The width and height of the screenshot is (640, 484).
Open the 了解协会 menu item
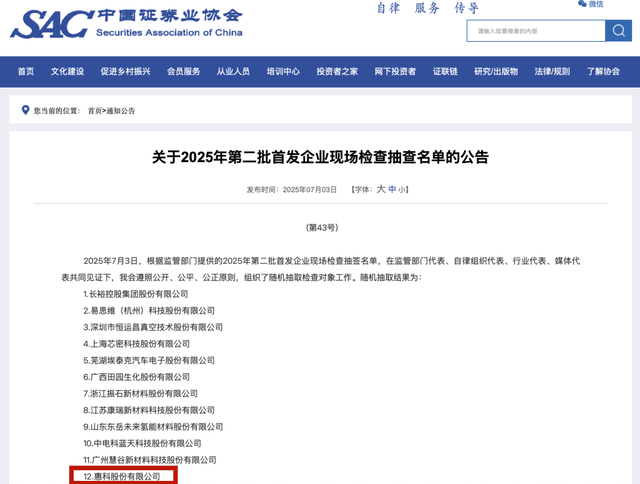(603, 71)
